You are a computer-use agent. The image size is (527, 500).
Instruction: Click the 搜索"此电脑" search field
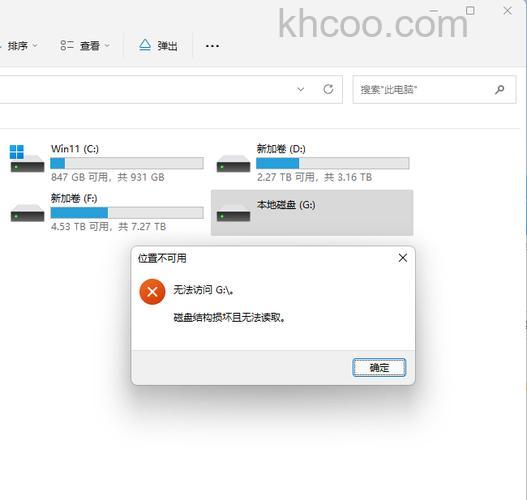point(434,89)
